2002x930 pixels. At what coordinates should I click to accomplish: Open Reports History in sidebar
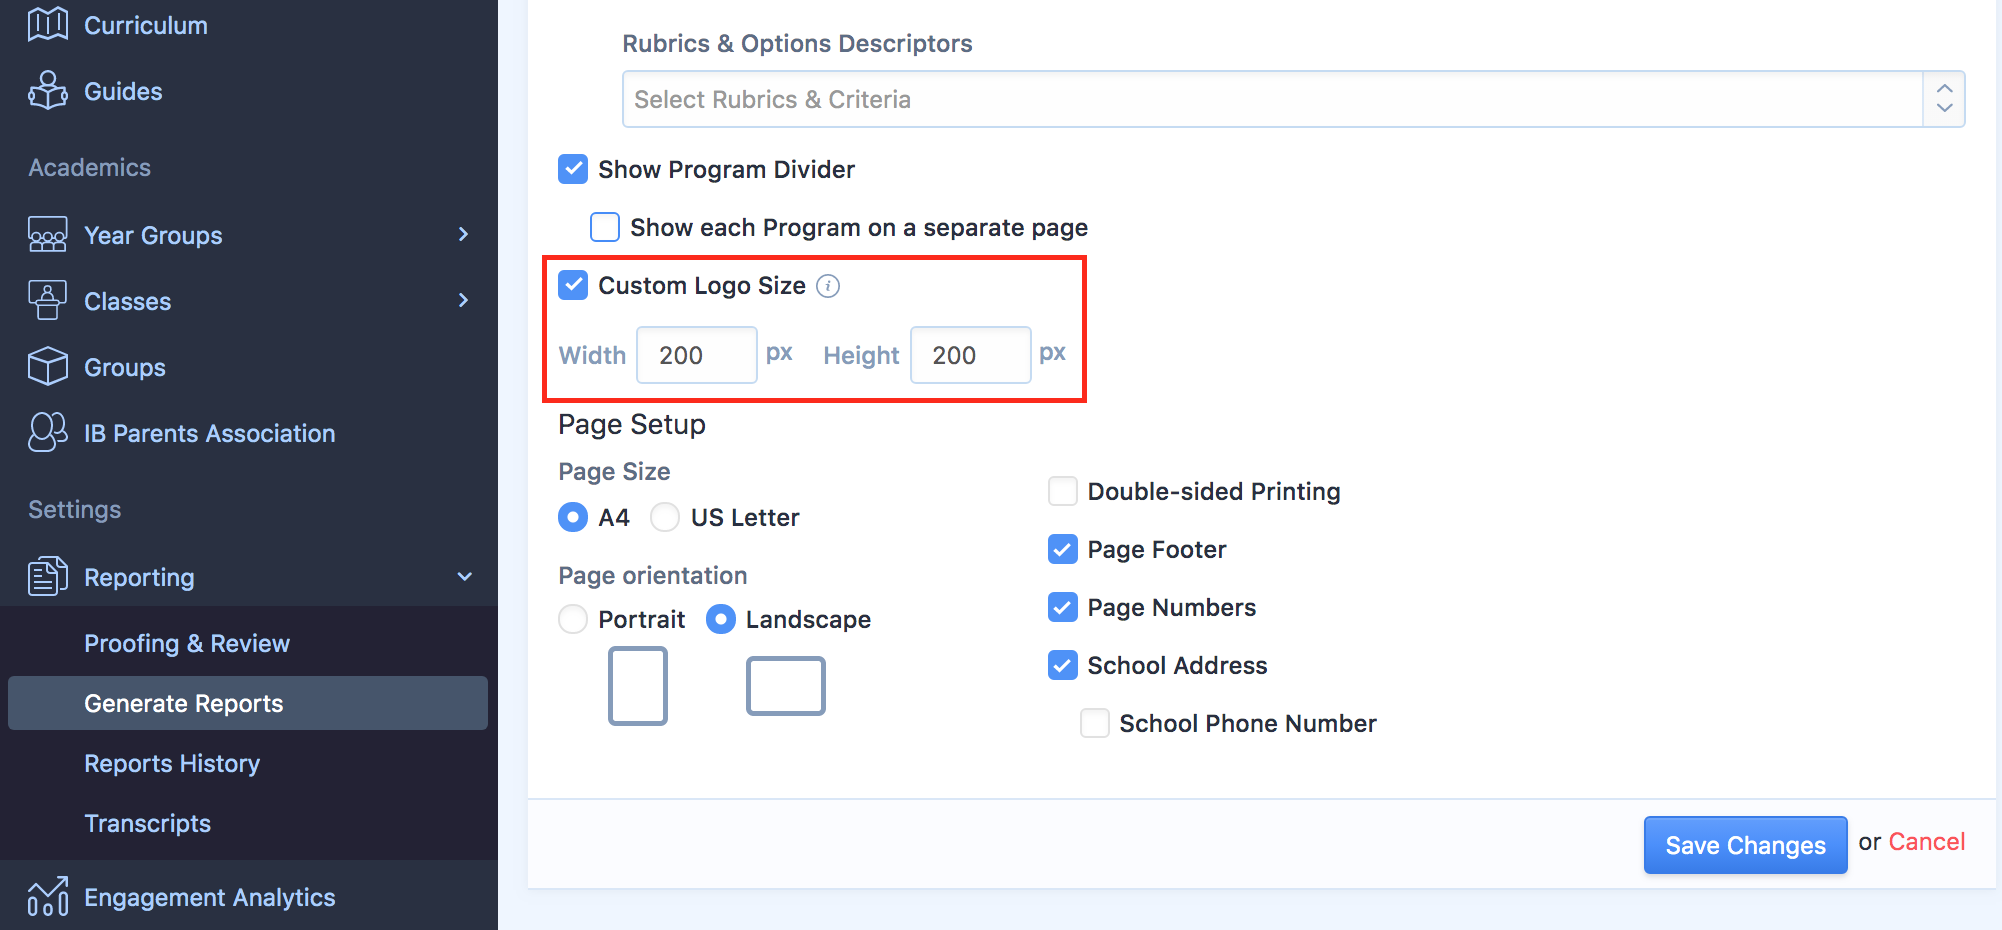click(x=172, y=763)
